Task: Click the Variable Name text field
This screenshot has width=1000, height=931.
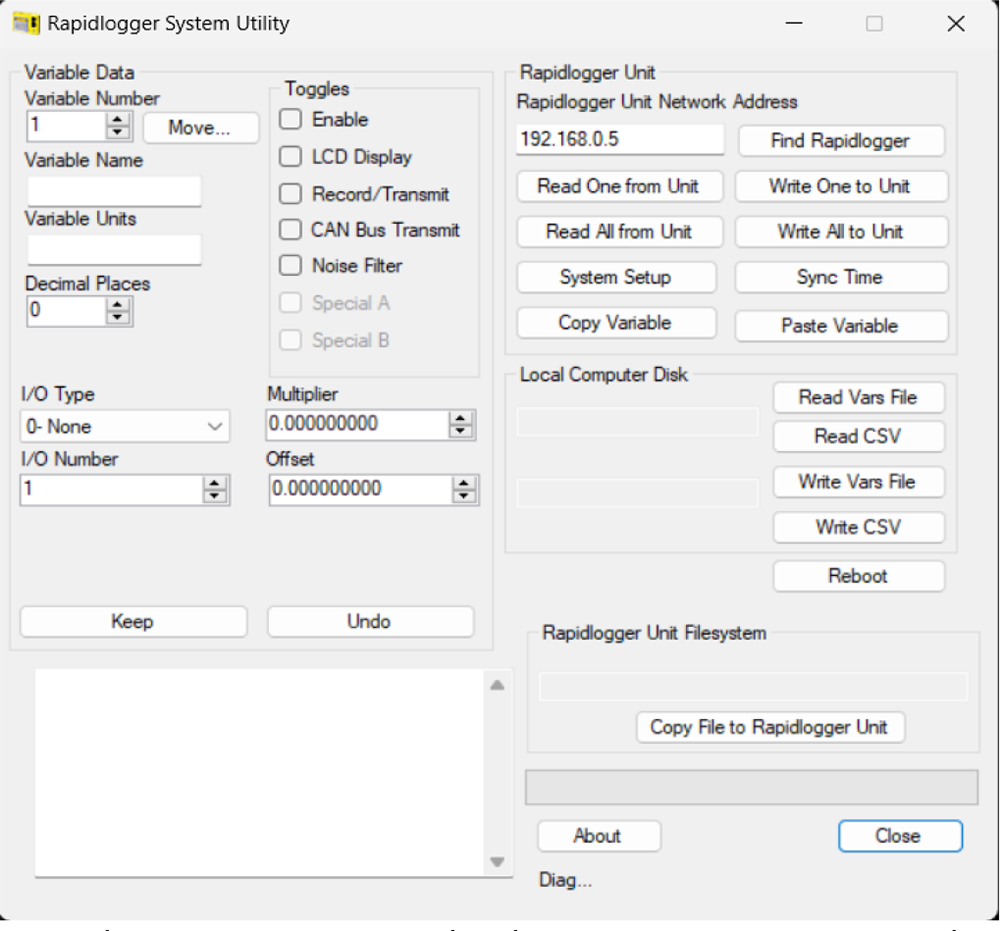Action: (114, 191)
